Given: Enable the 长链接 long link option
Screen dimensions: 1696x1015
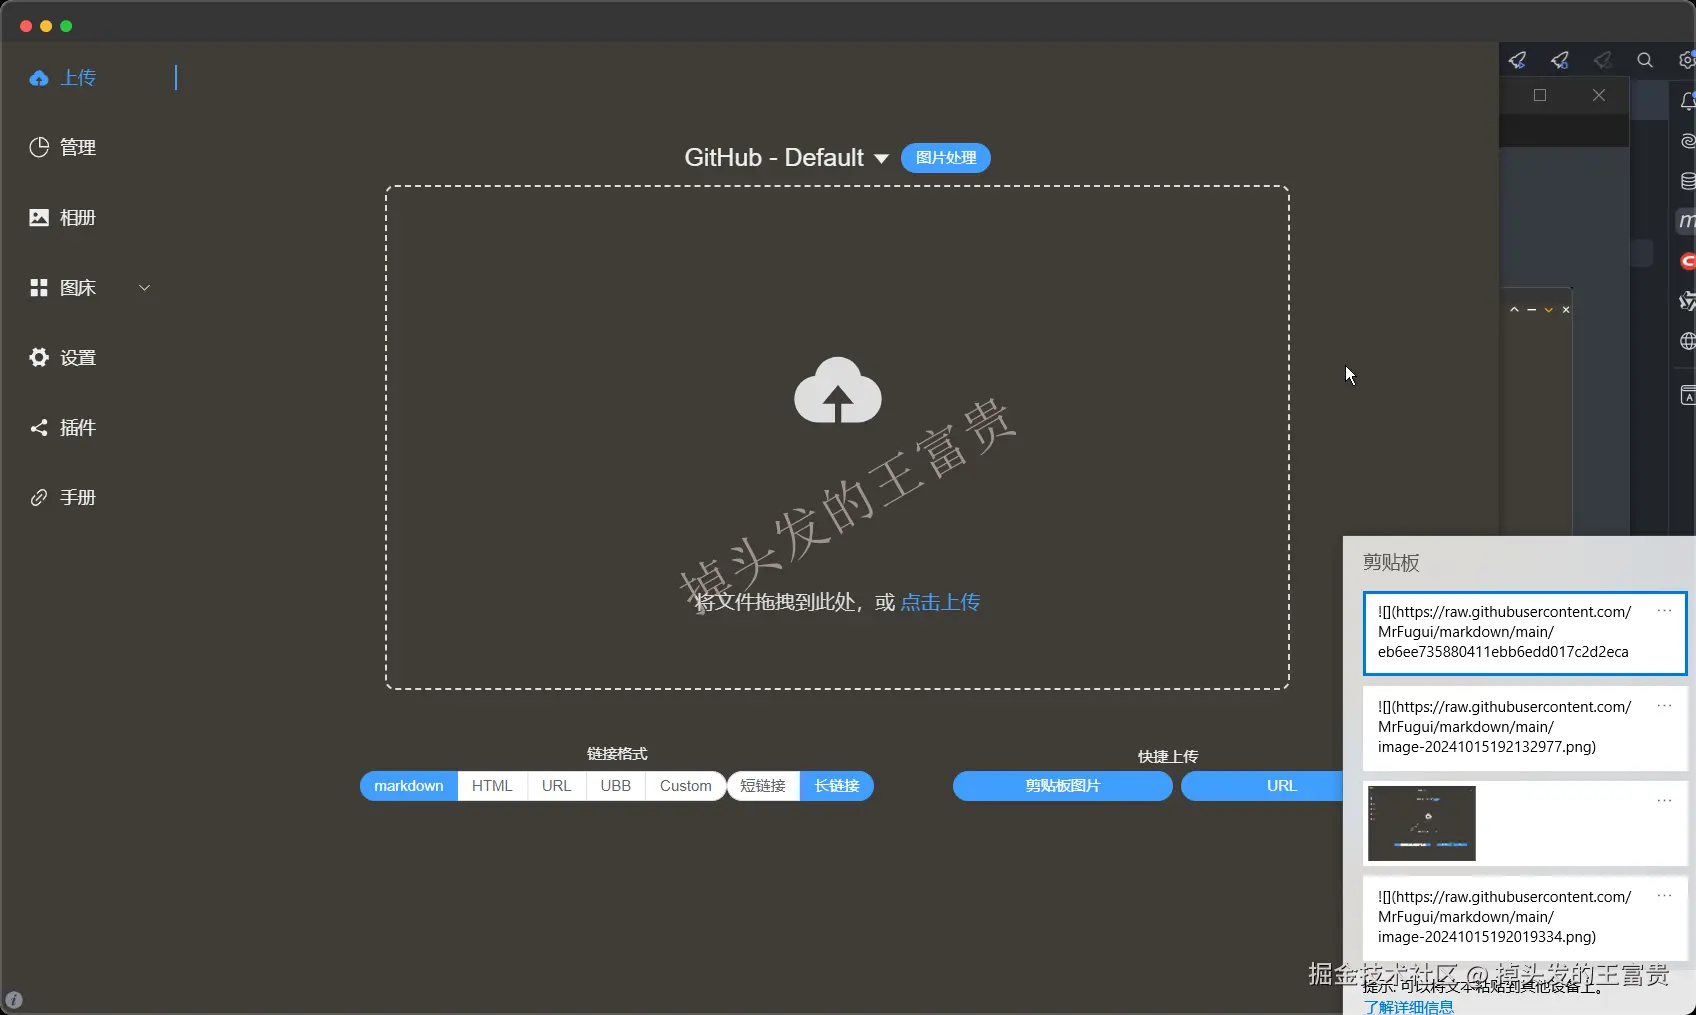Looking at the screenshot, I should pos(837,786).
